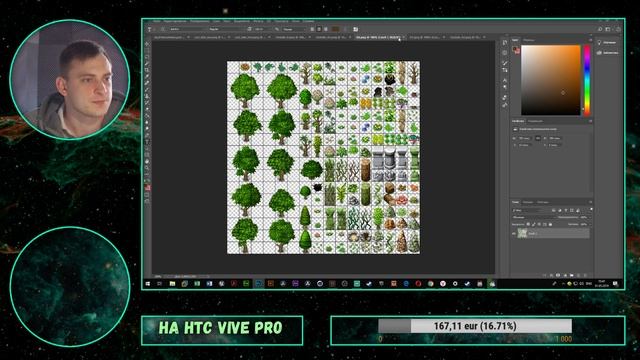The height and width of the screenshot is (360, 640).
Task: Click the Photoshop icon in the taskbar
Action: (x=258, y=283)
